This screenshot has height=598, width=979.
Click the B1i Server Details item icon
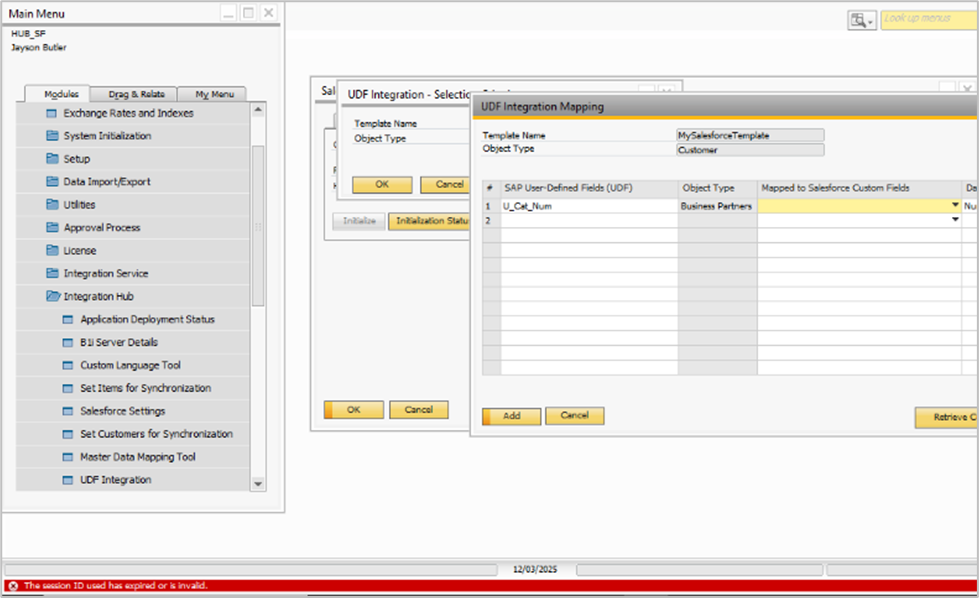click(x=68, y=343)
